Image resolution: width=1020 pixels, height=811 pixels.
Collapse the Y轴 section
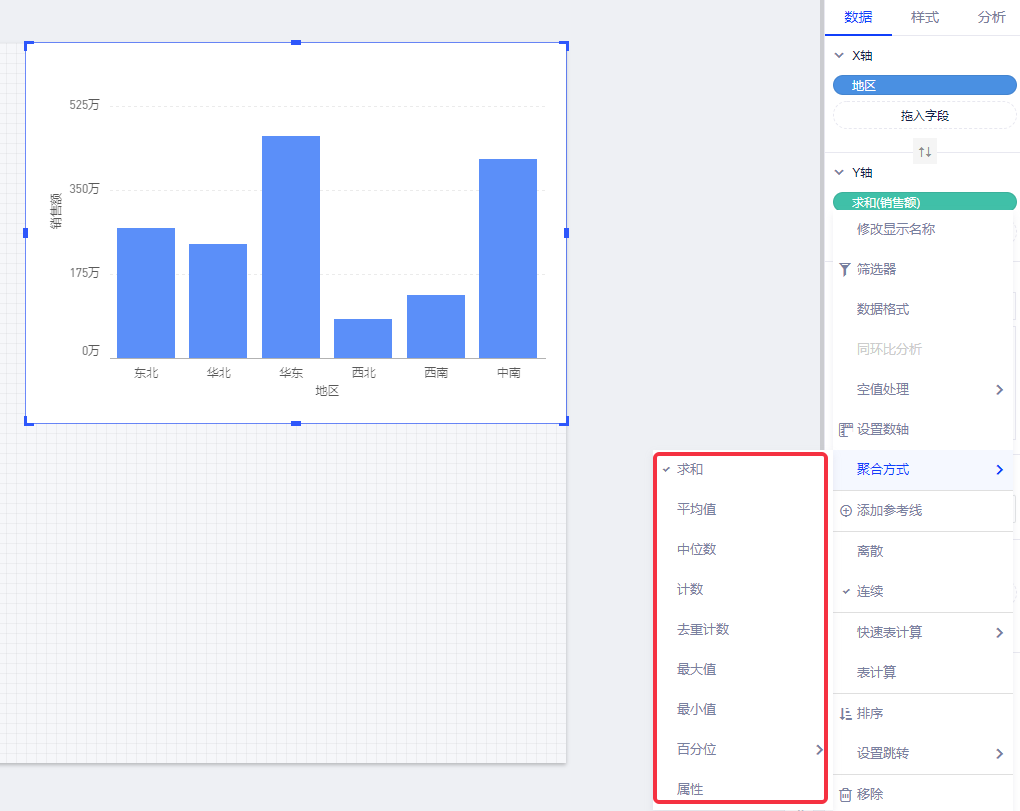pyautogui.click(x=839, y=172)
